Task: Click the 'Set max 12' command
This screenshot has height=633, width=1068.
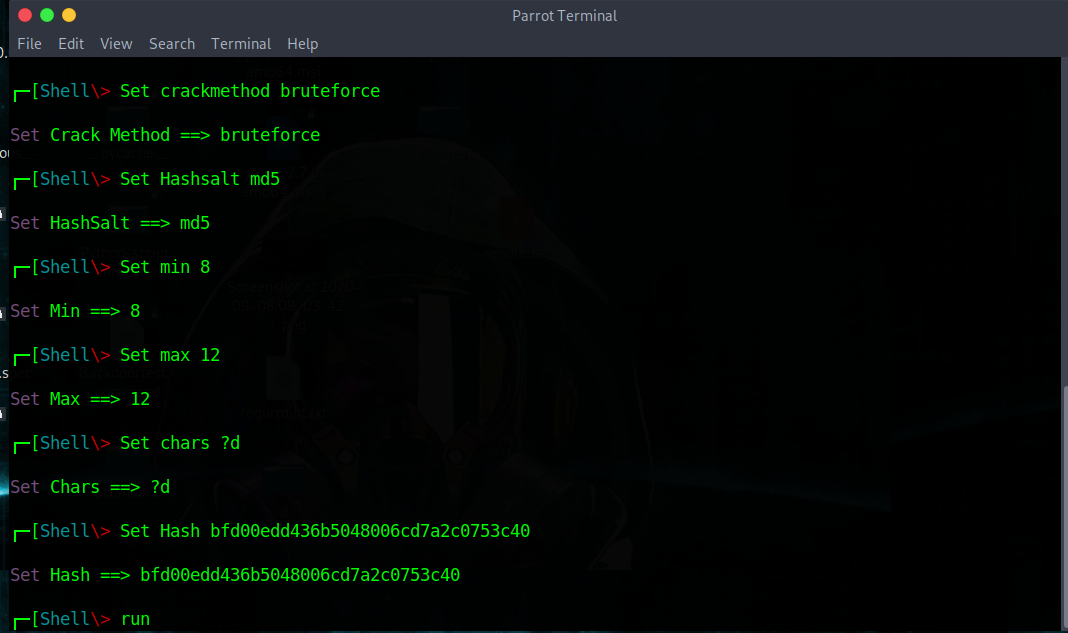Action: (170, 355)
